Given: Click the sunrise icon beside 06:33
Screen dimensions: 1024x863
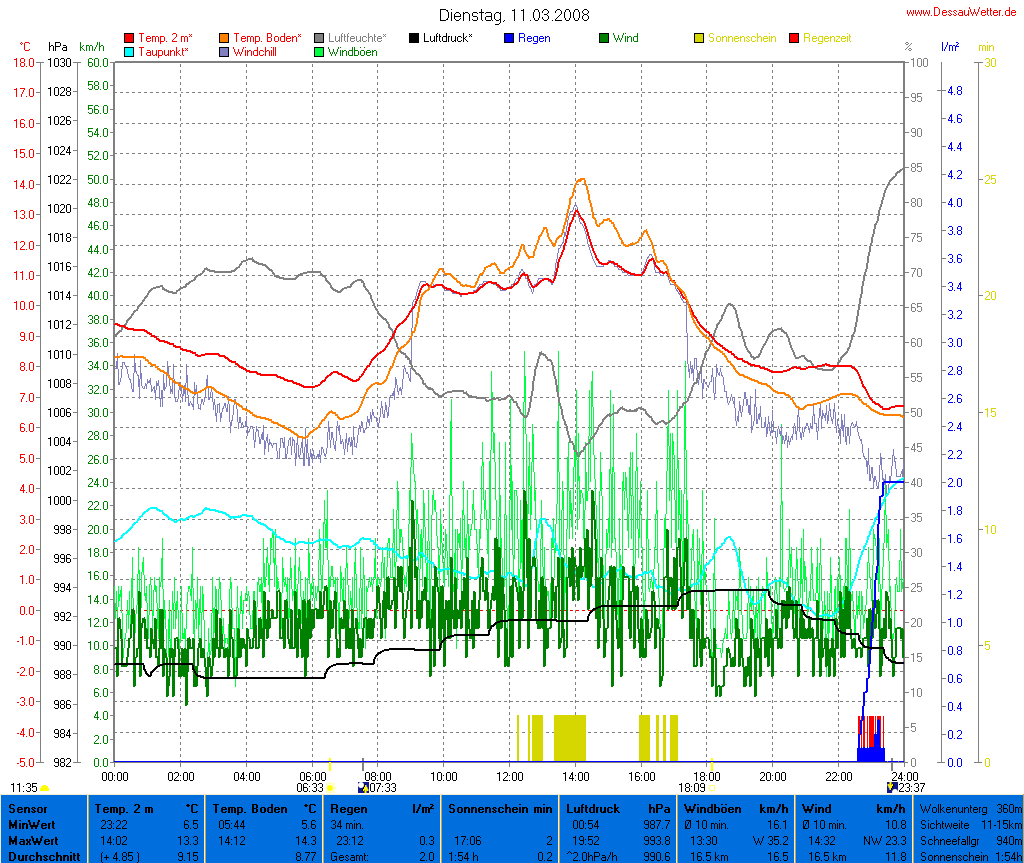Looking at the screenshot, I should pos(330,788).
